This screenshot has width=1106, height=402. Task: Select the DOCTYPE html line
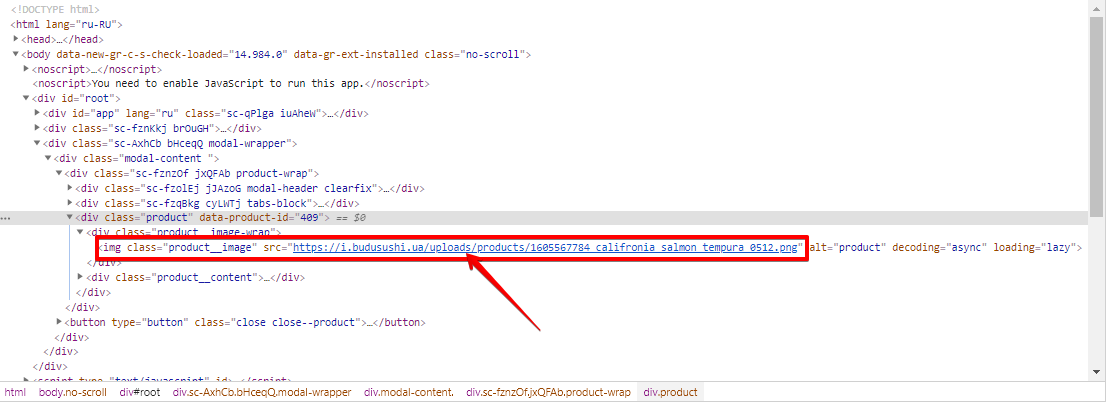click(x=55, y=9)
